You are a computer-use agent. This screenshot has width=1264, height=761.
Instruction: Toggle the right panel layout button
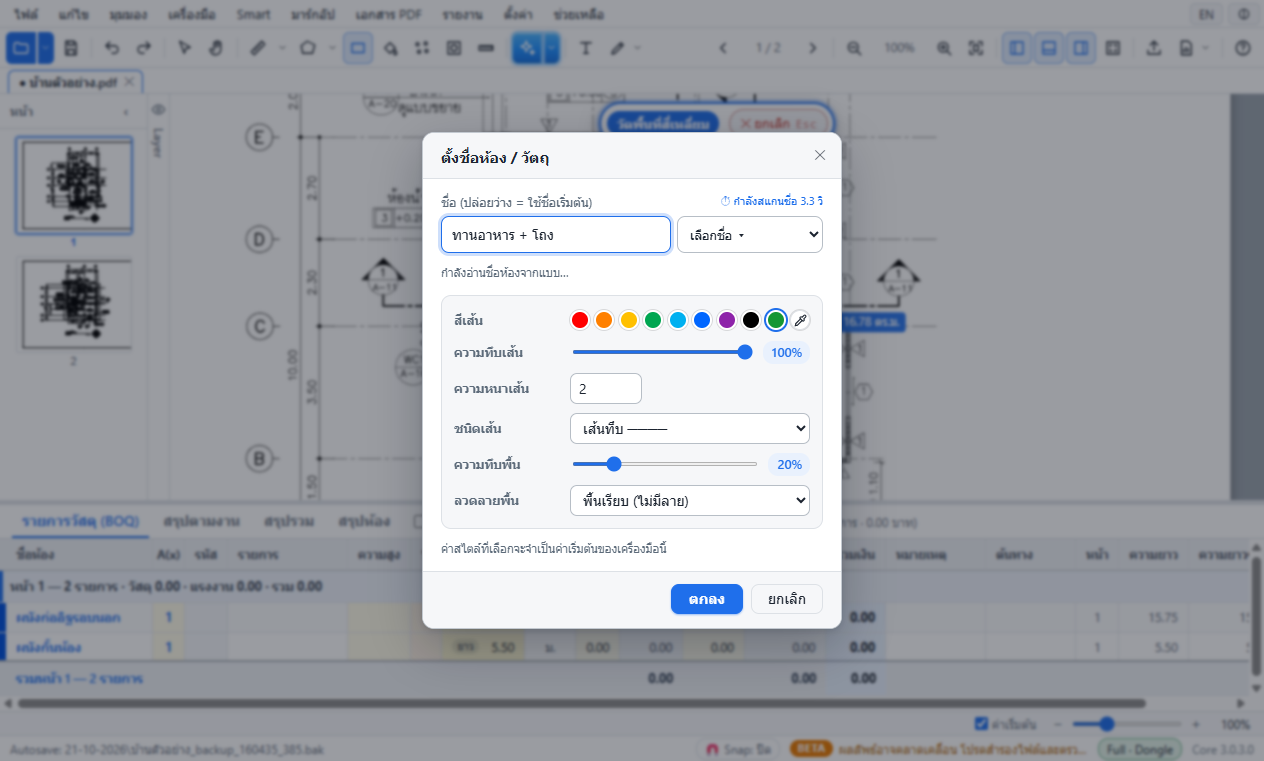tap(1080, 48)
